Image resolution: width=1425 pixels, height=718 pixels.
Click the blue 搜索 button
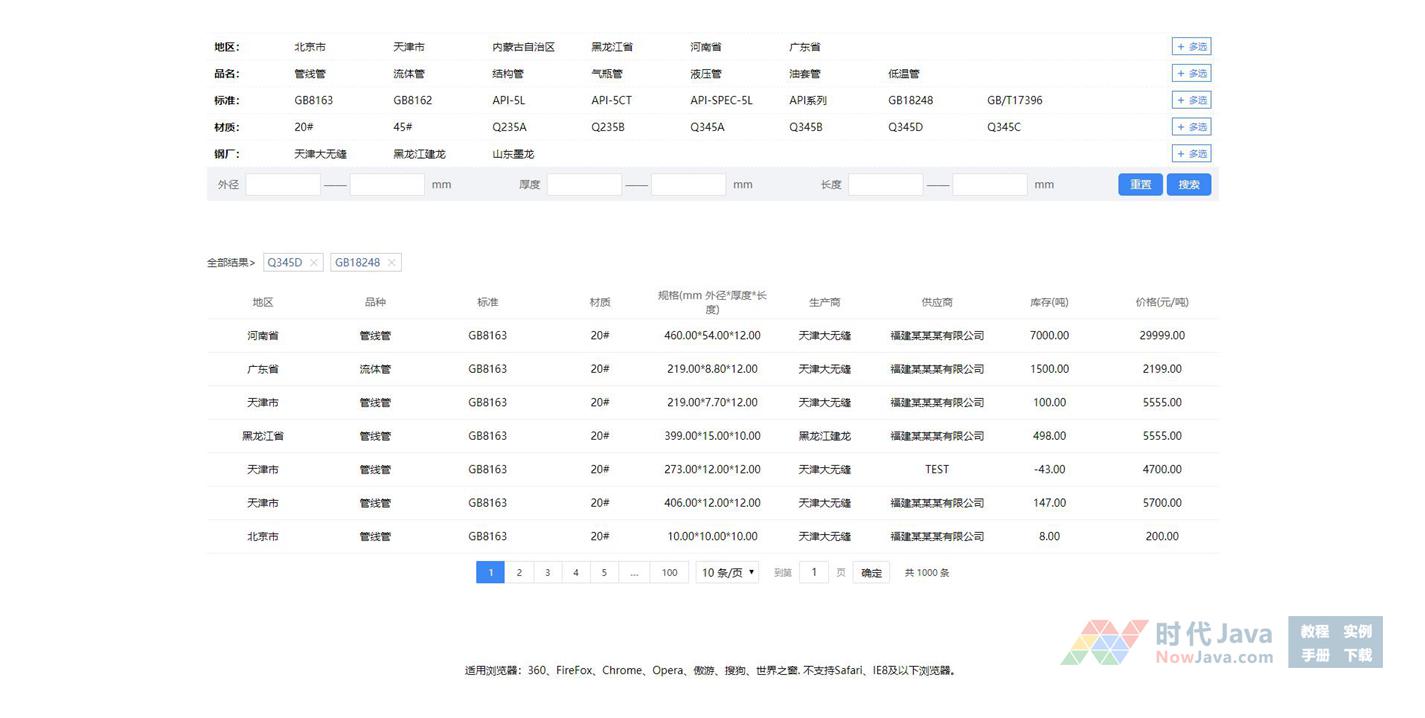point(1188,185)
